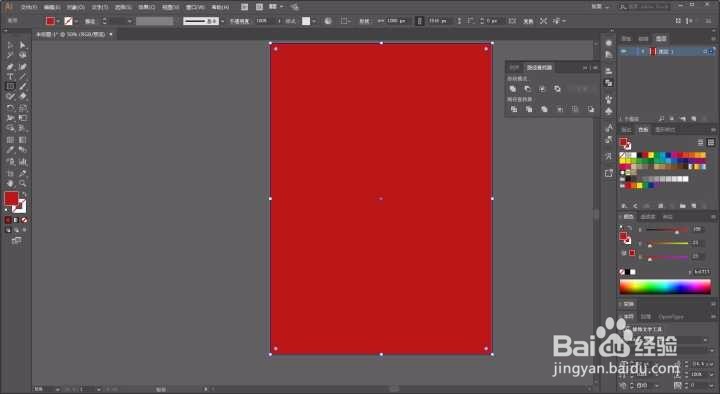
Task: Create new layer in Layers panel
Action: tap(694, 118)
